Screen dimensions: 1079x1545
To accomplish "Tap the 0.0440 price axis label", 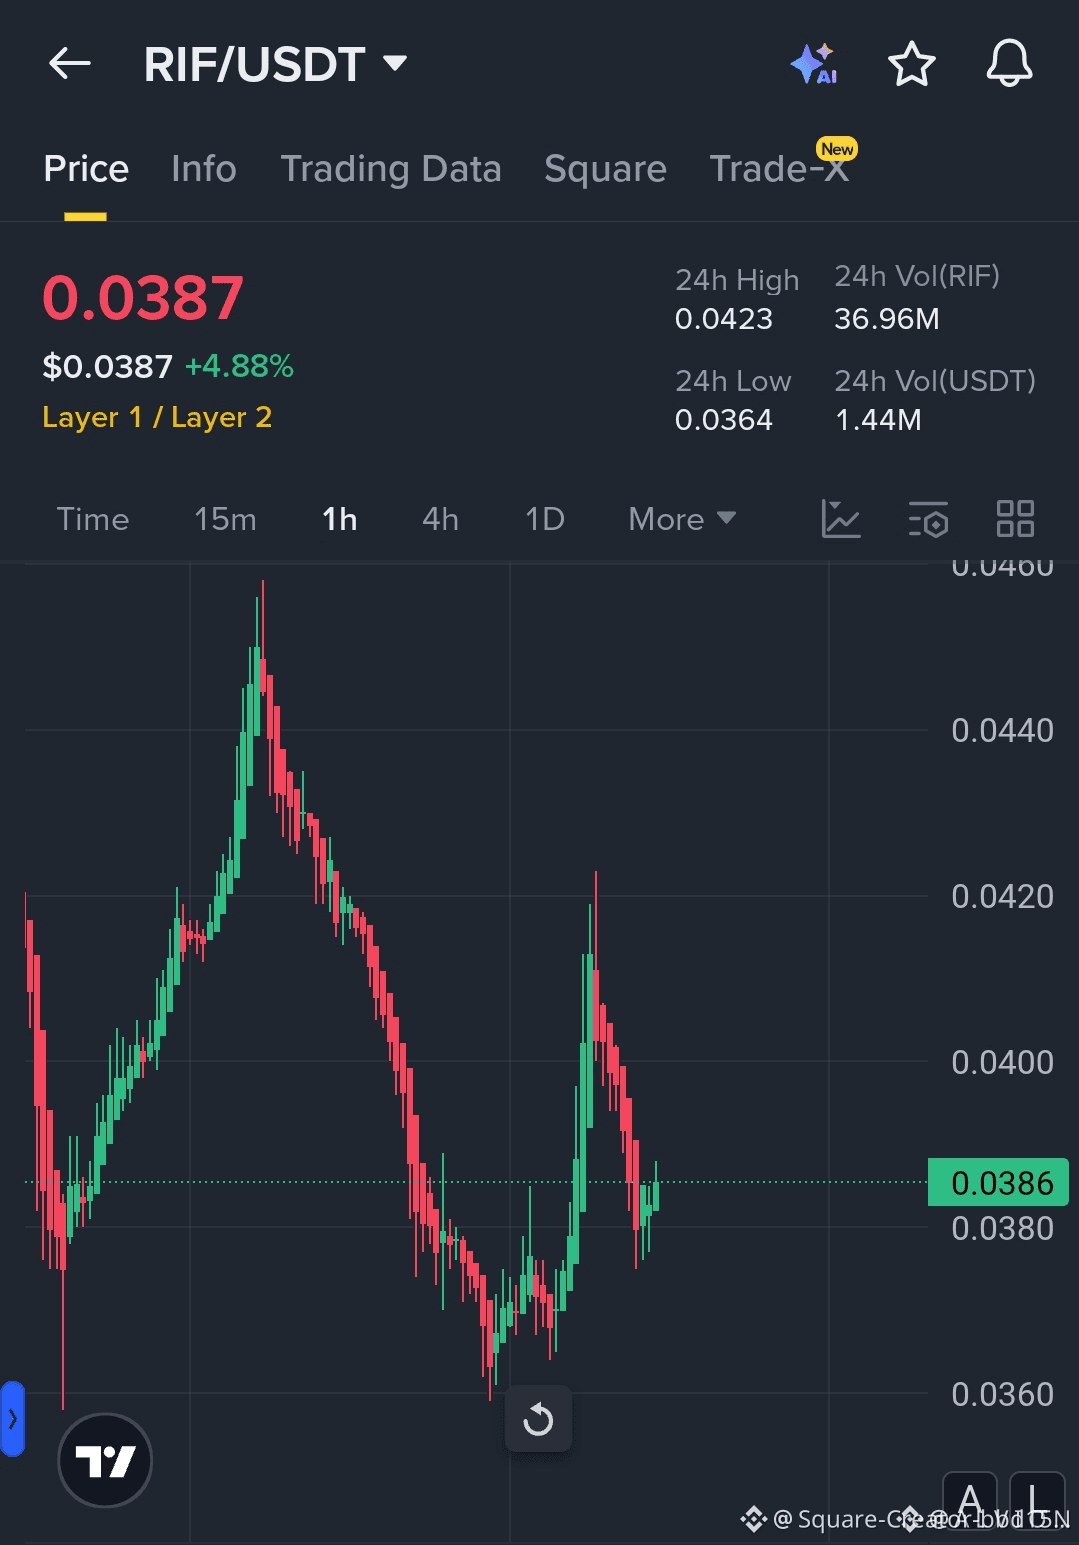I will coord(1002,731).
